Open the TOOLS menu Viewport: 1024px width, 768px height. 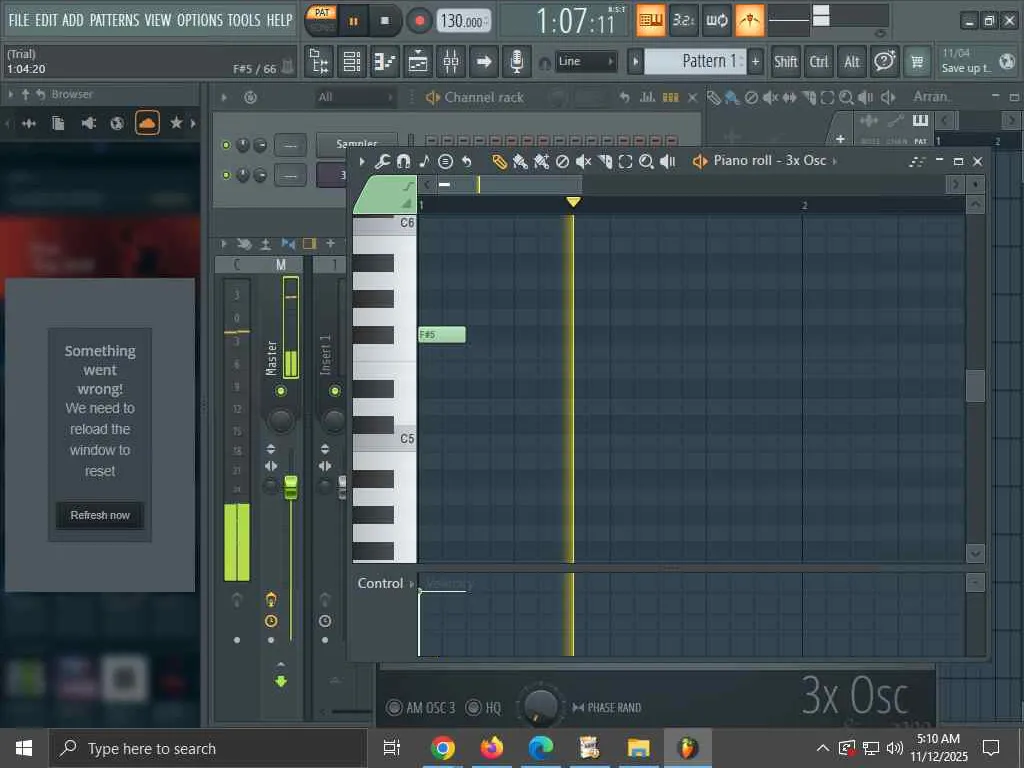[244, 20]
